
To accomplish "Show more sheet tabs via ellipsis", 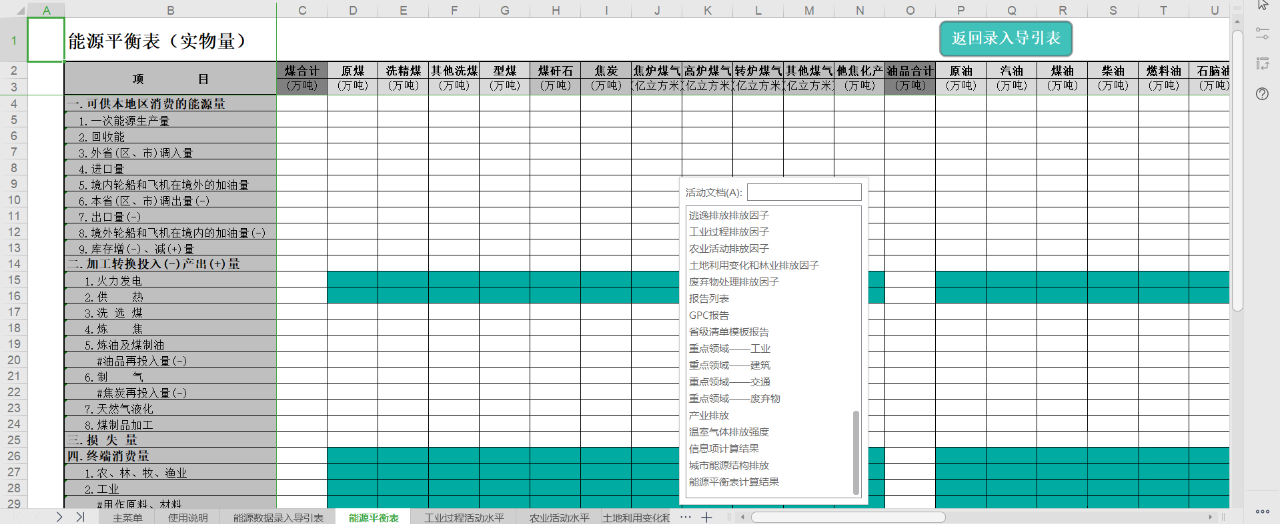I will pyautogui.click(x=685, y=517).
